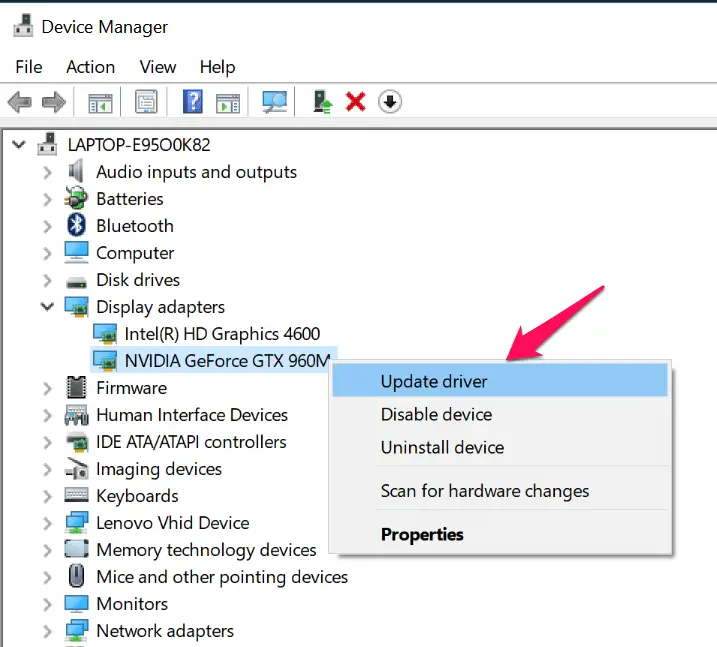
Task: Expand the Batteries category
Action: point(47,199)
